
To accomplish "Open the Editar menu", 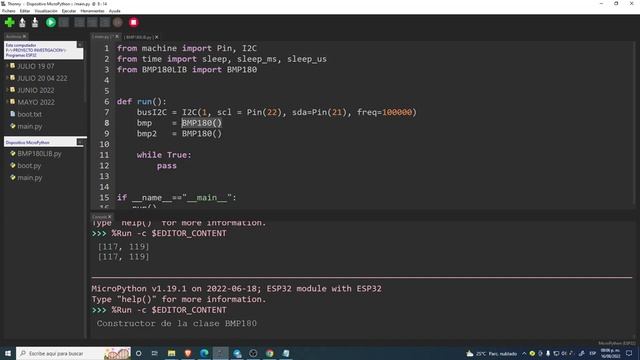I will pyautogui.click(x=25, y=11).
